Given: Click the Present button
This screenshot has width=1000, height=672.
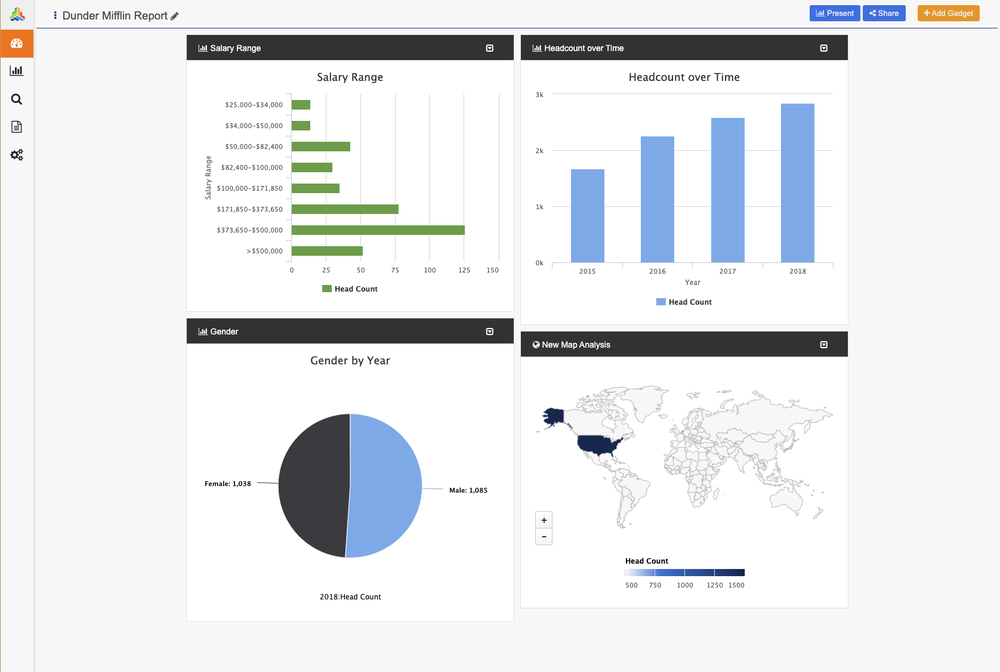Looking at the screenshot, I should 835,13.
